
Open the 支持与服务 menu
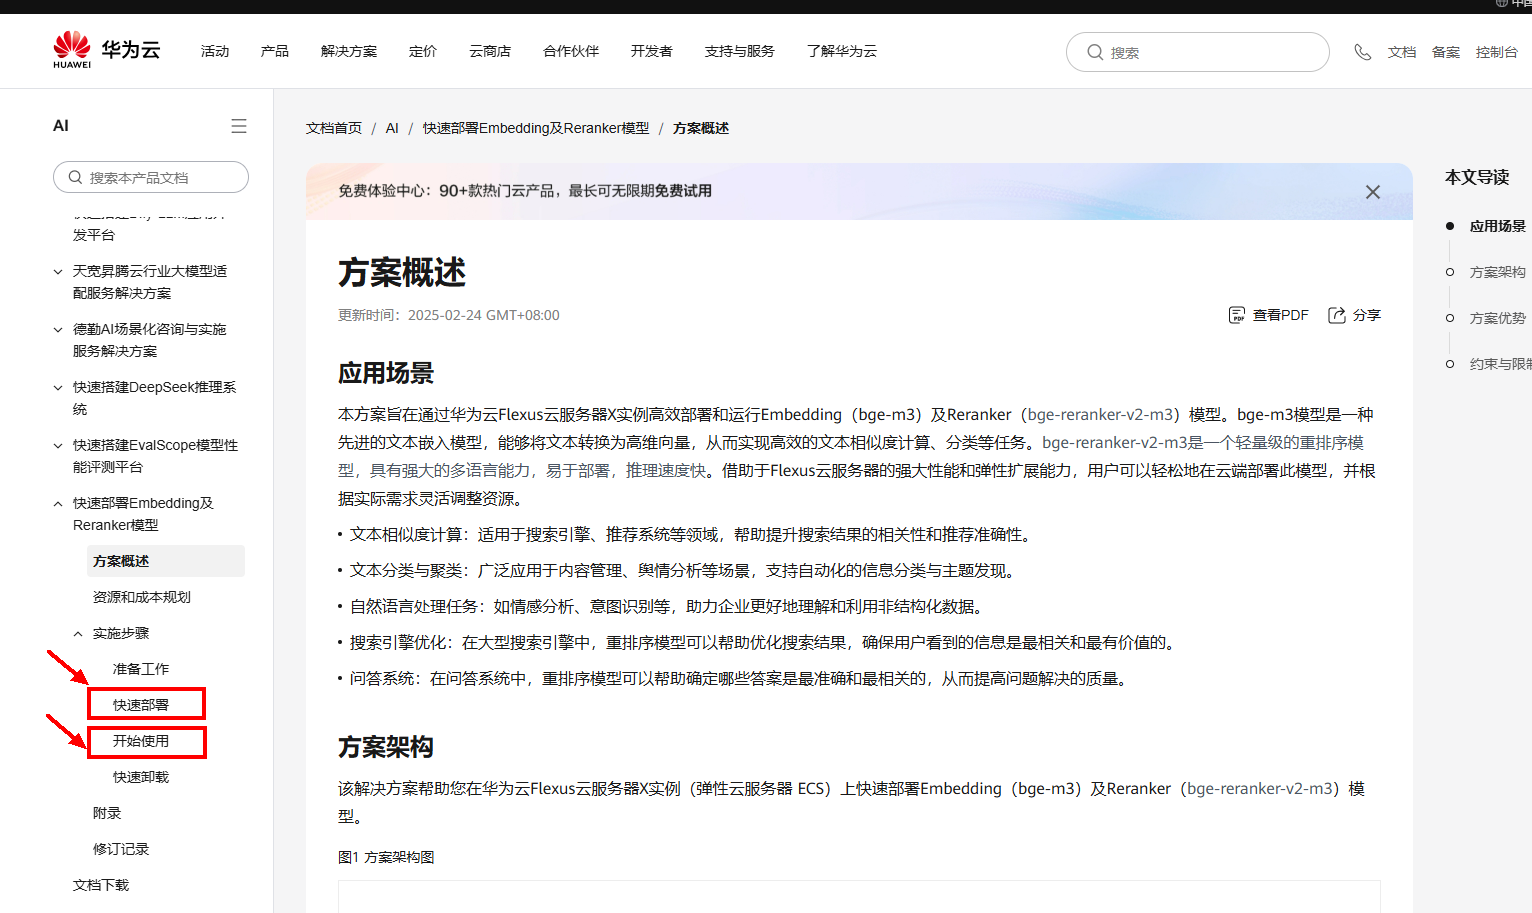740,51
